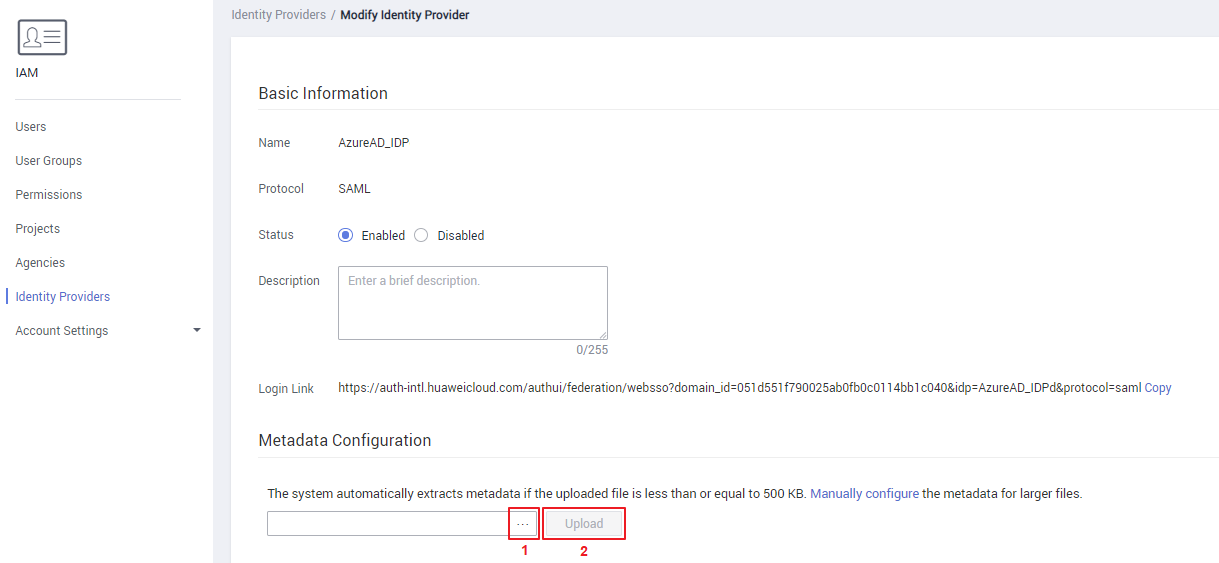
Task: Click the IAM service icon
Action: (42, 38)
